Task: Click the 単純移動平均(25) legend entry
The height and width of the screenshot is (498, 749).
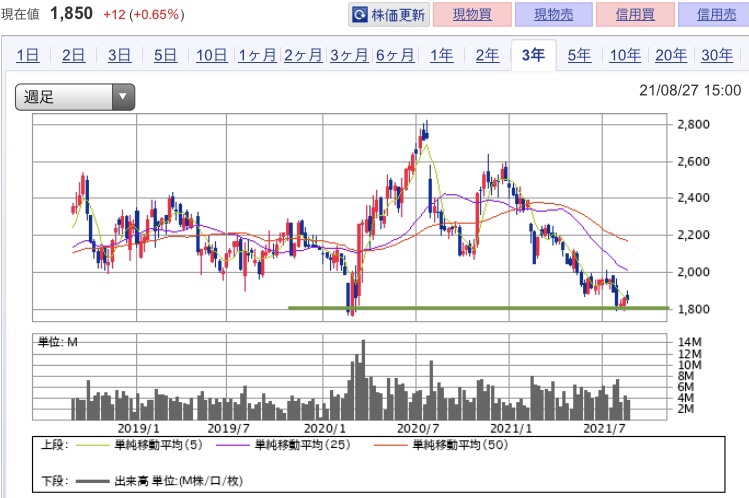Action: (x=283, y=445)
